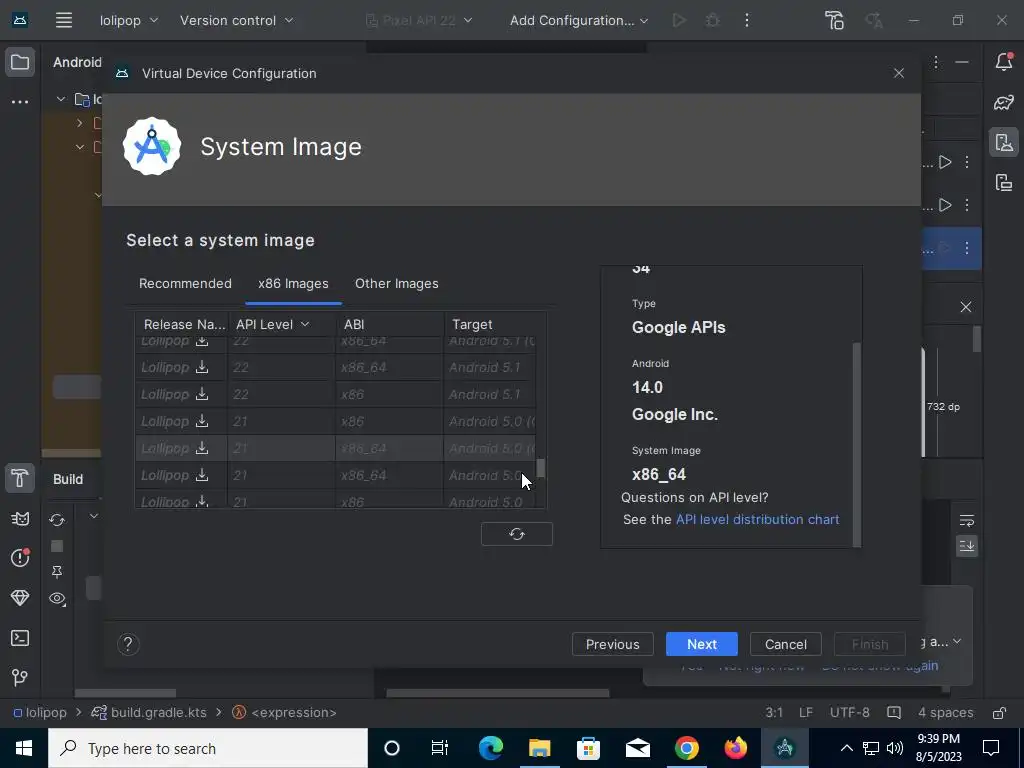Download the highlighted Lollipop 21 x86_64 image
This screenshot has height=768, width=1024.
[202, 448]
